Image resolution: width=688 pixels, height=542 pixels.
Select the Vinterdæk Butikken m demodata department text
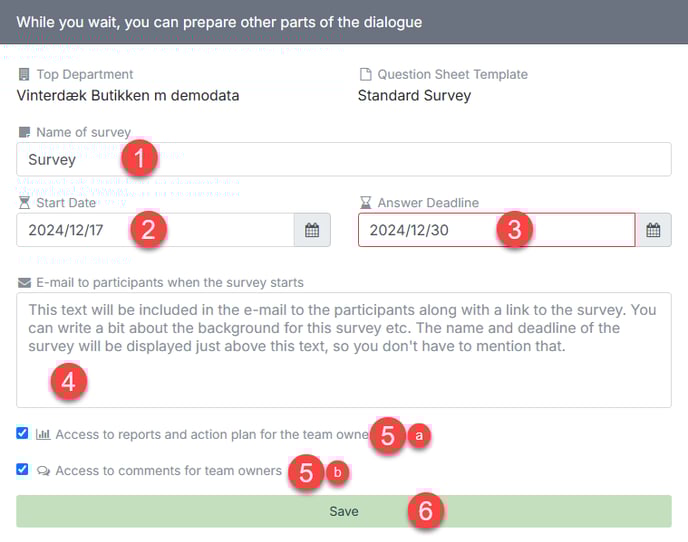(x=128, y=96)
